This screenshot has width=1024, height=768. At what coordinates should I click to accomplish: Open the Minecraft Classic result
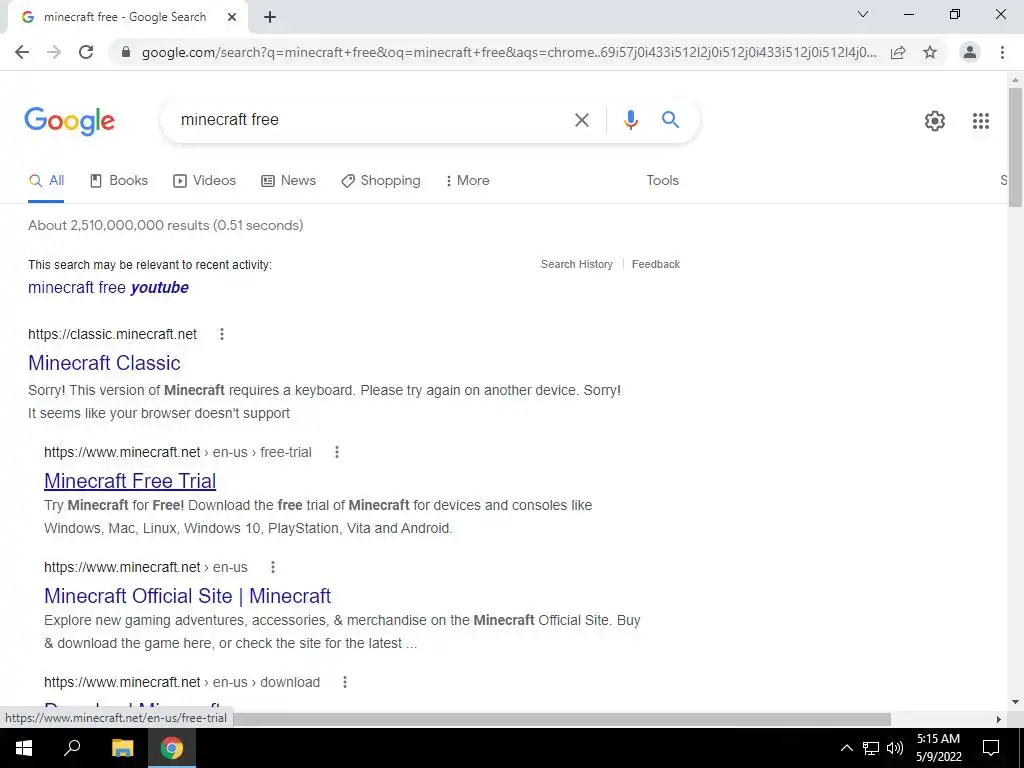click(104, 363)
